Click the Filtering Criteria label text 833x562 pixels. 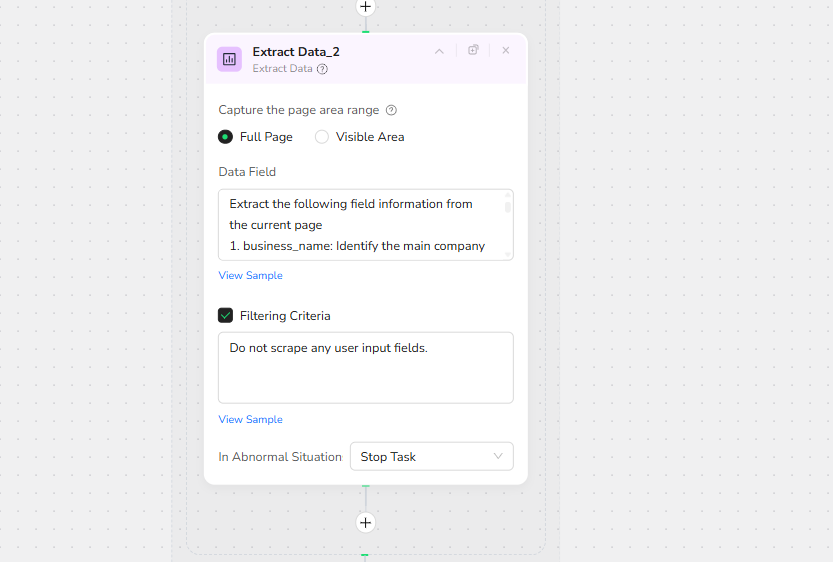click(x=285, y=316)
